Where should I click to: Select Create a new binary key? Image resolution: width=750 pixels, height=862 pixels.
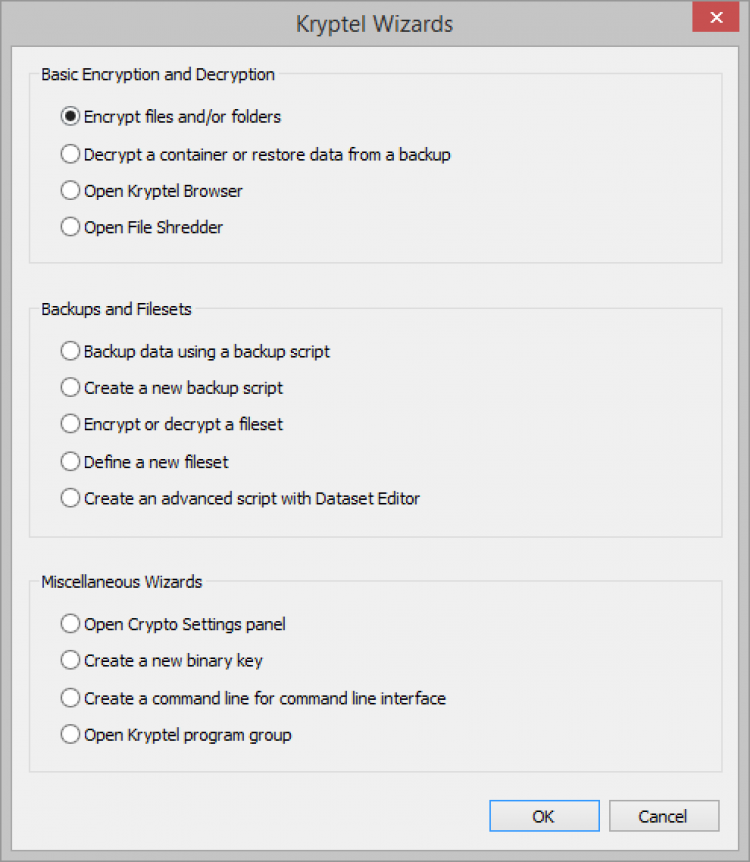pyautogui.click(x=70, y=660)
